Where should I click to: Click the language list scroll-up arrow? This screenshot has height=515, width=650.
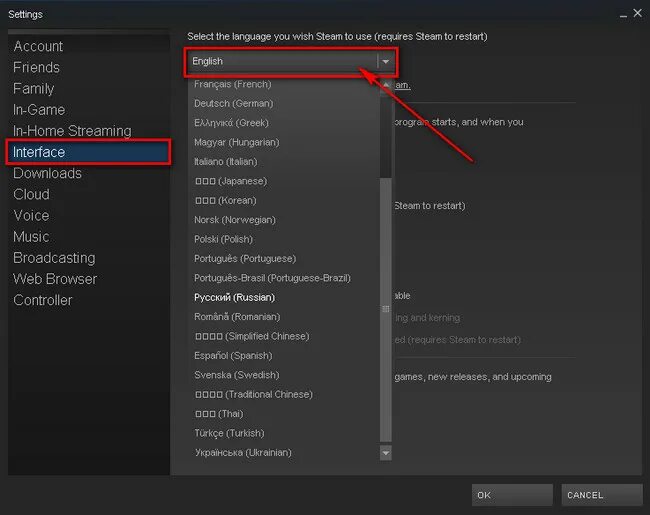[x=386, y=85]
